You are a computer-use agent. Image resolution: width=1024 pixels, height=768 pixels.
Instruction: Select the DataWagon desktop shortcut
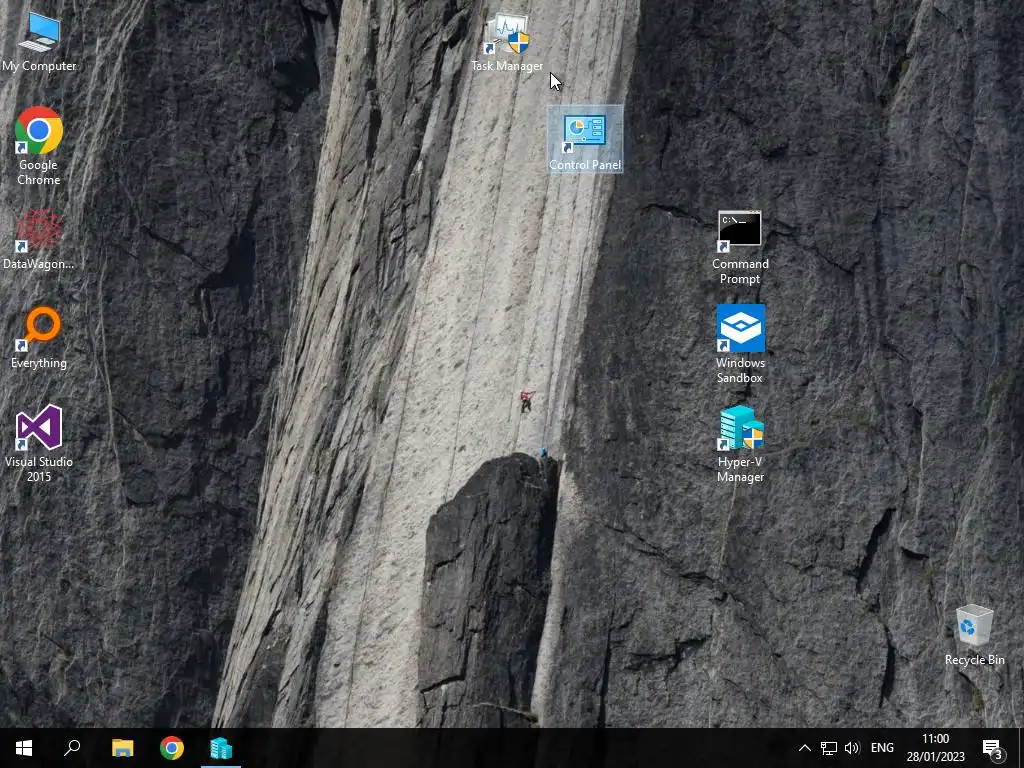pyautogui.click(x=39, y=239)
